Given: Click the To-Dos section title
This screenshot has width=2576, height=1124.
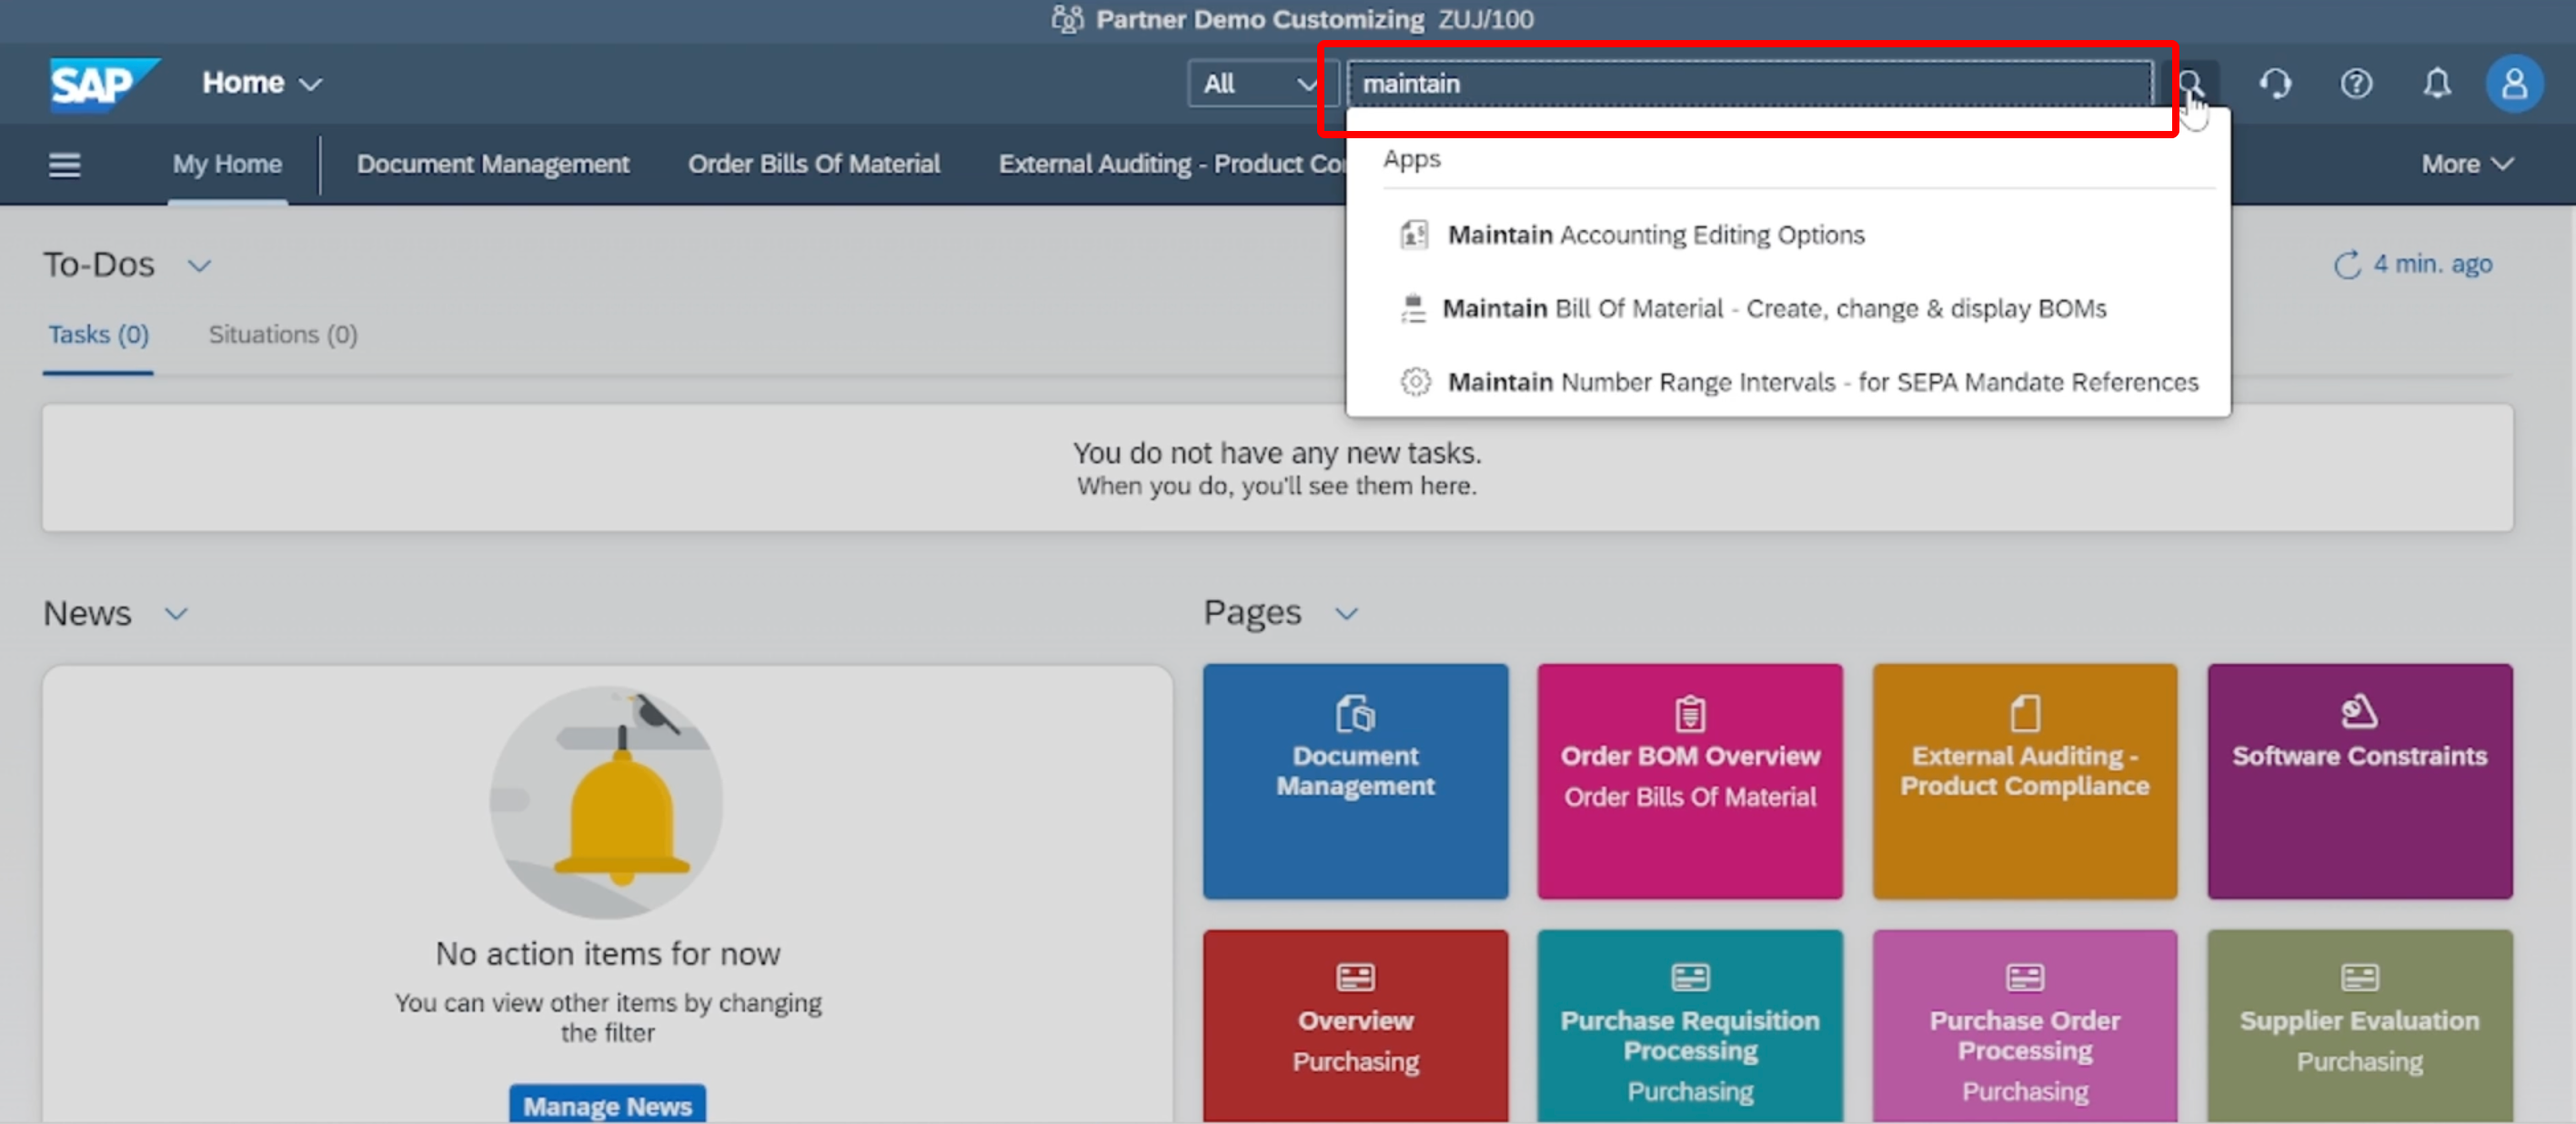Looking at the screenshot, I should (x=98, y=265).
